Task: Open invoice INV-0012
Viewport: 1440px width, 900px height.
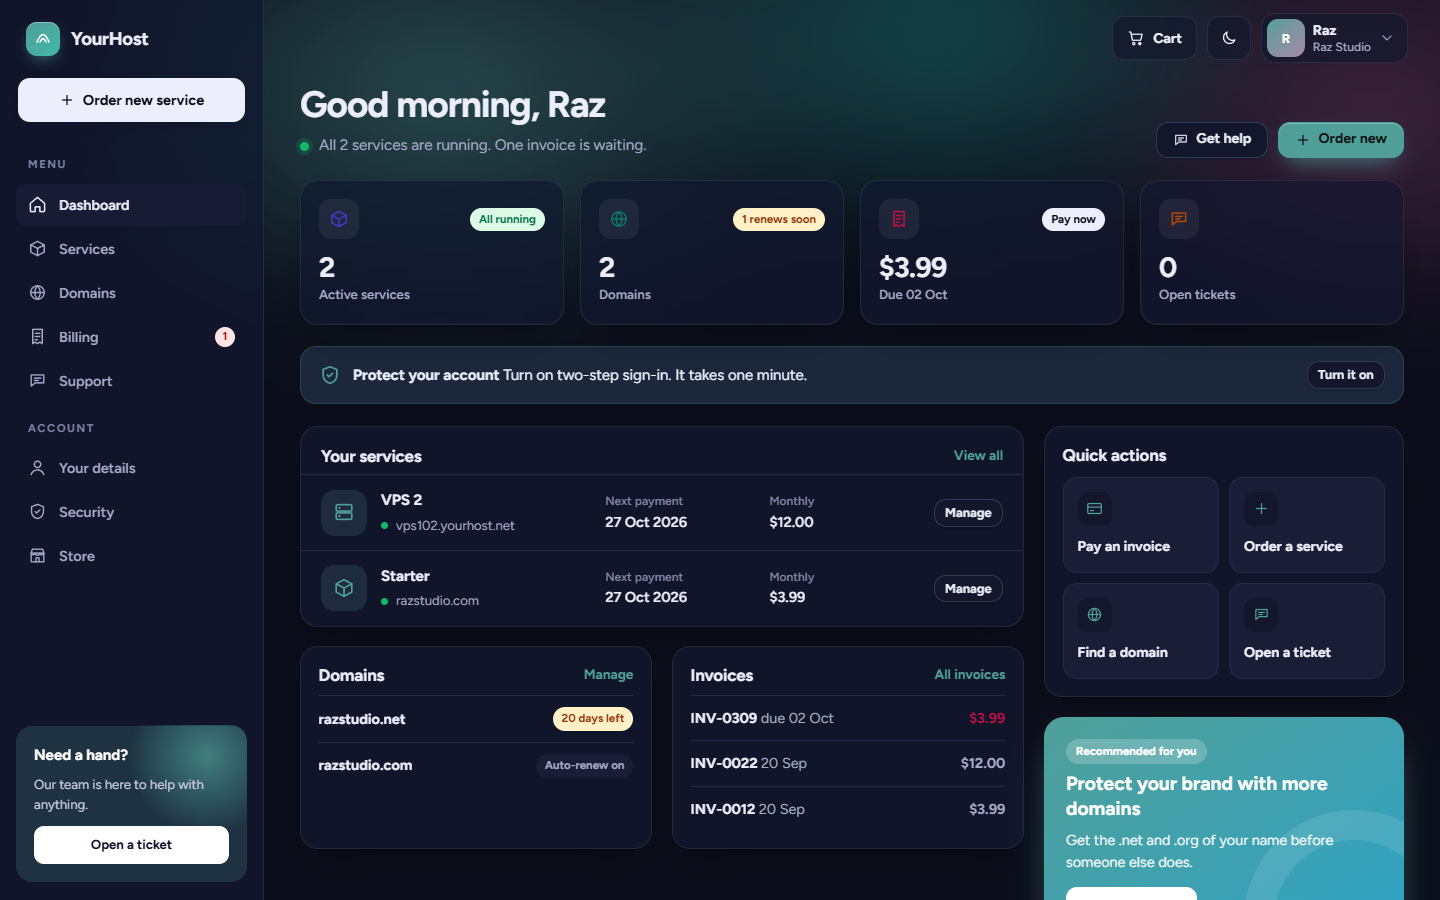Action: click(x=848, y=809)
